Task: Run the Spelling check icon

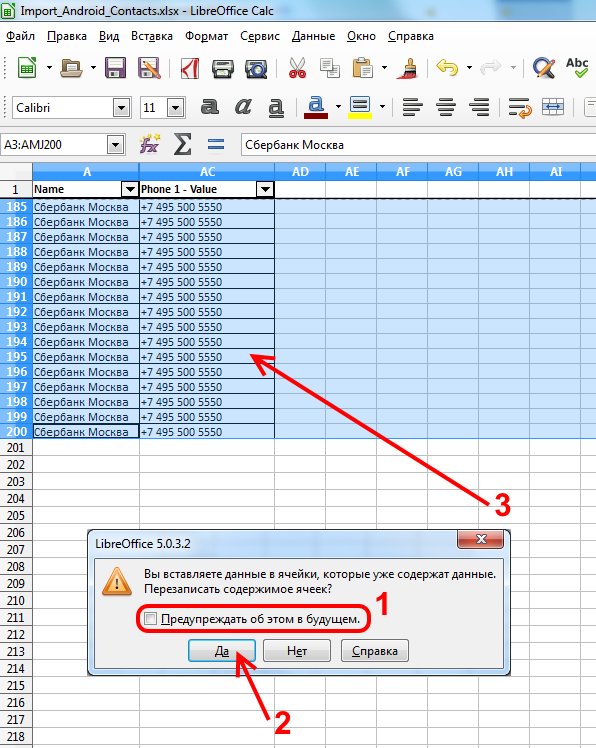Action: (x=577, y=68)
